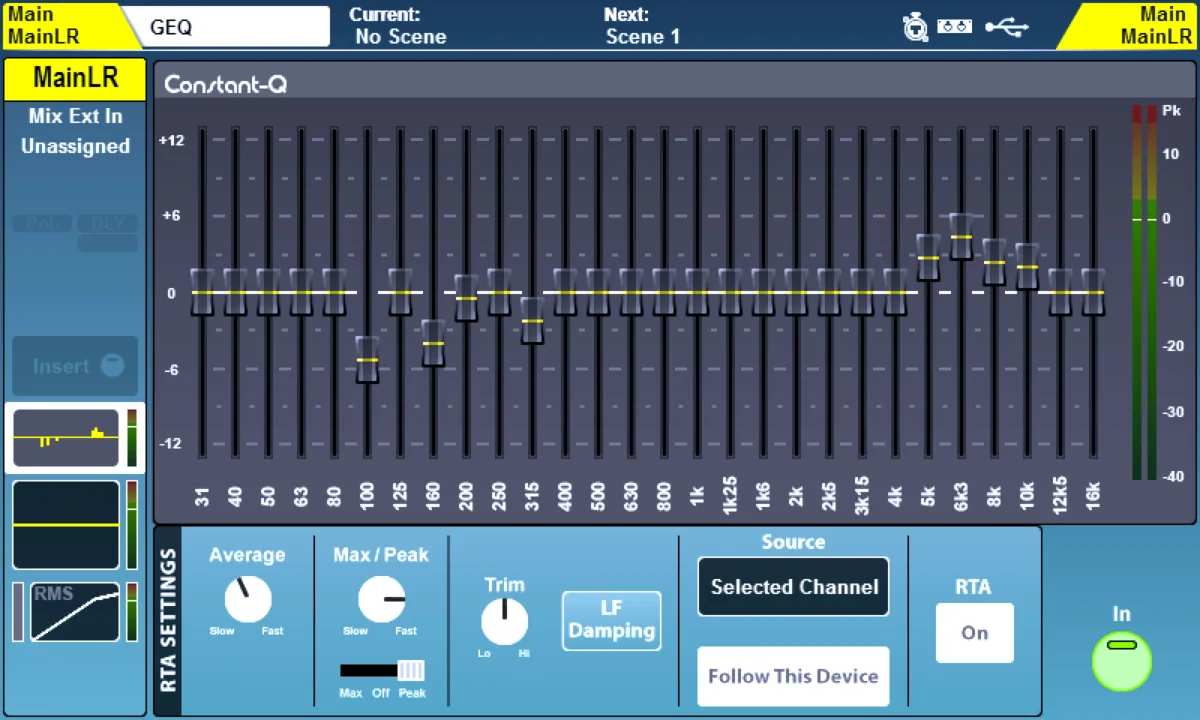
Task: Click the Average speed knob
Action: pos(247,600)
